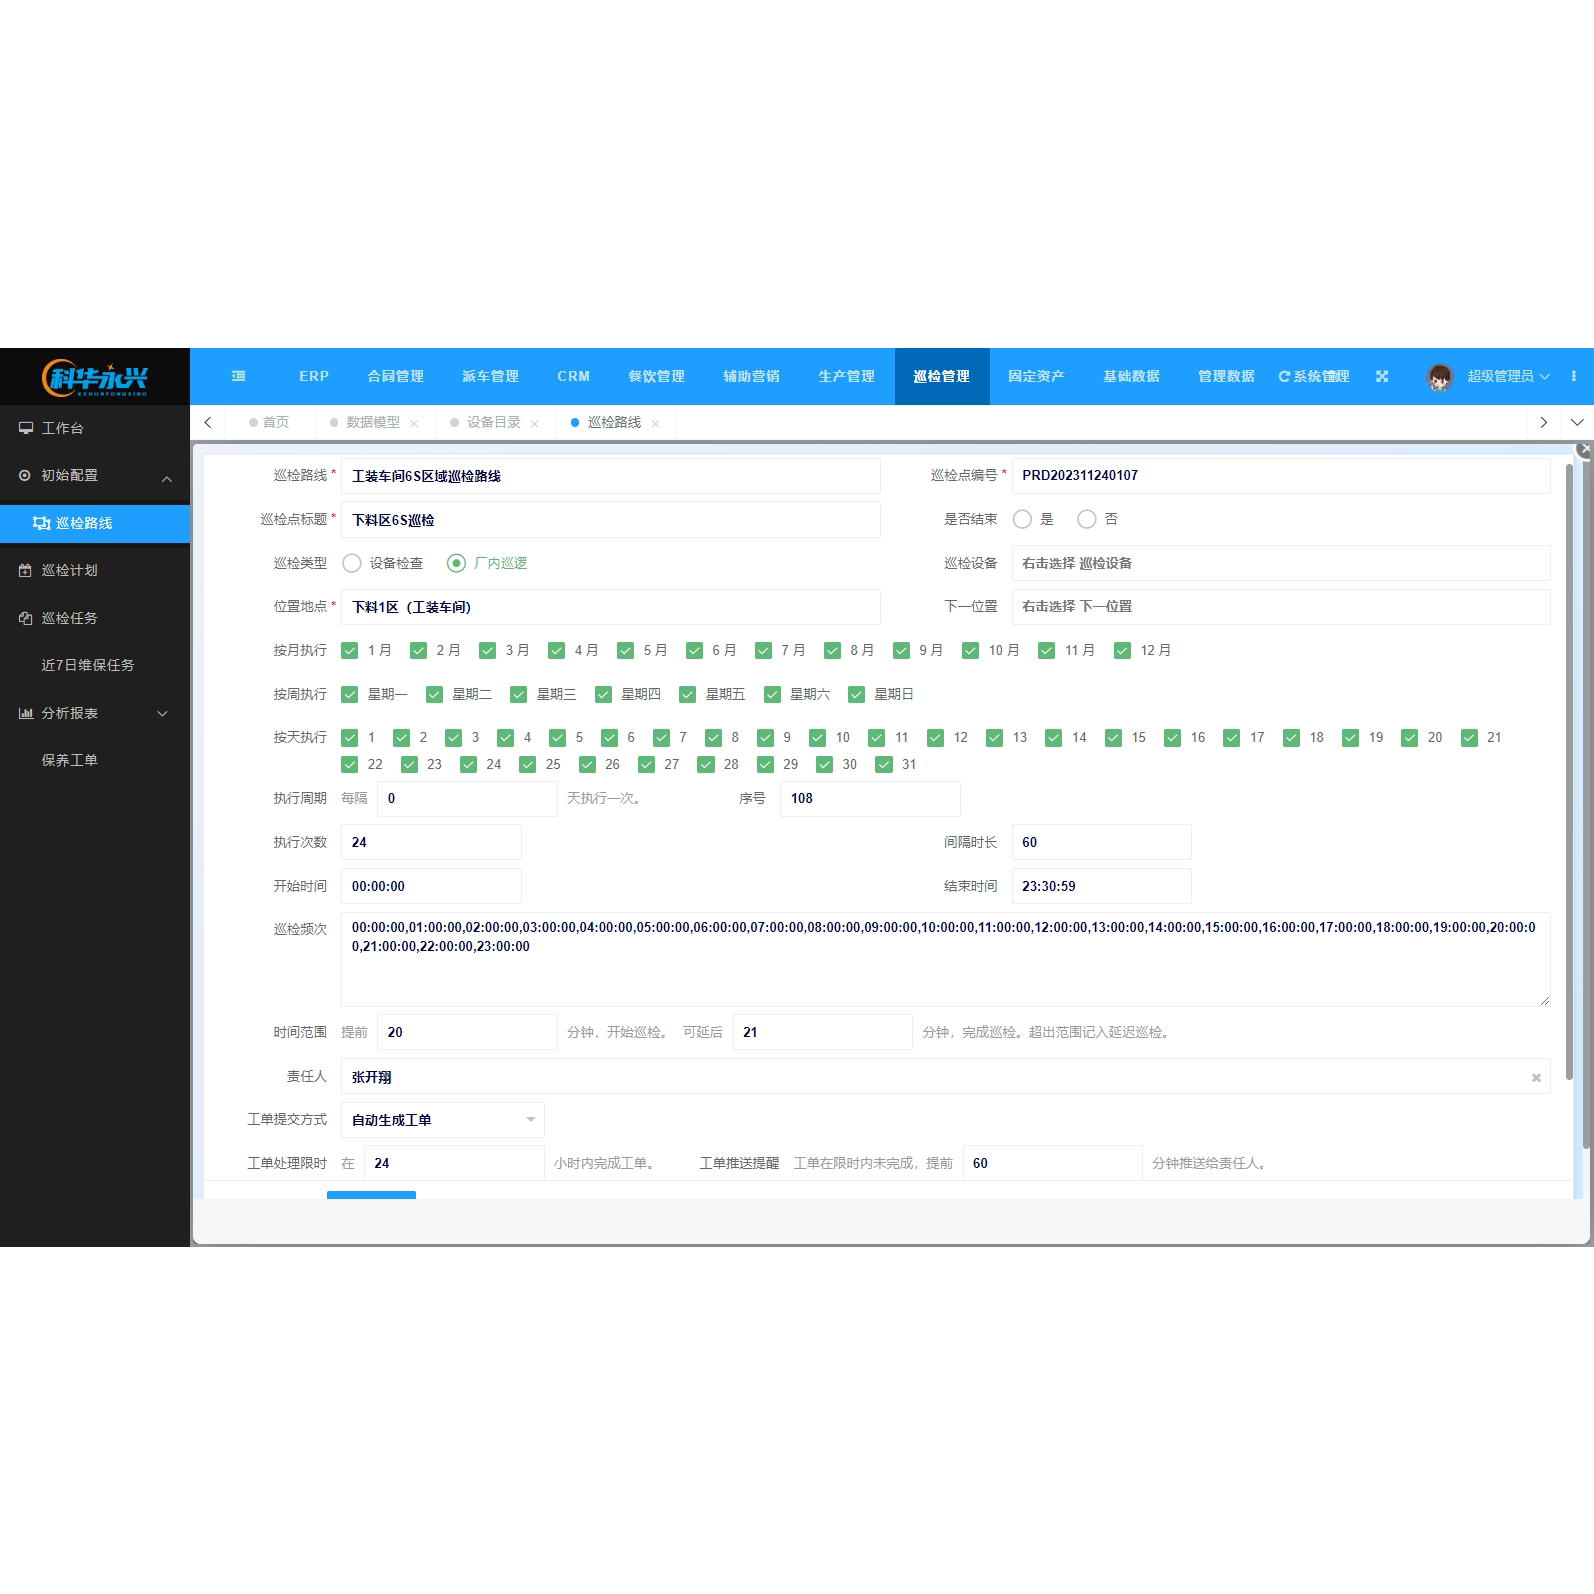
Task: Go to 近7日维保任务 in sidebar
Action: click(88, 665)
